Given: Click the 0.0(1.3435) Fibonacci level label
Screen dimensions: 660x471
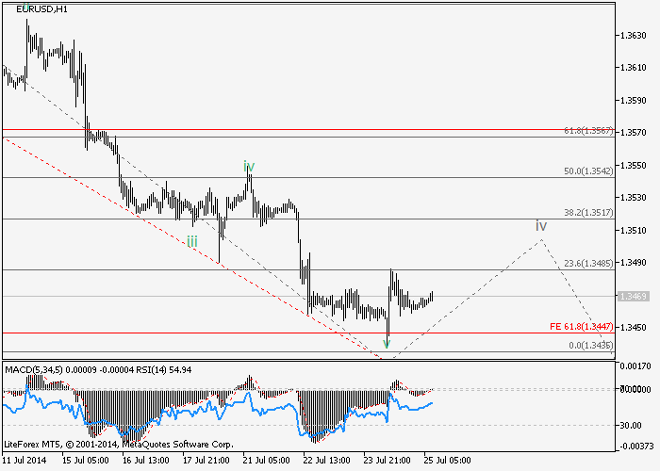Looking at the screenshot, I should 591,346.
